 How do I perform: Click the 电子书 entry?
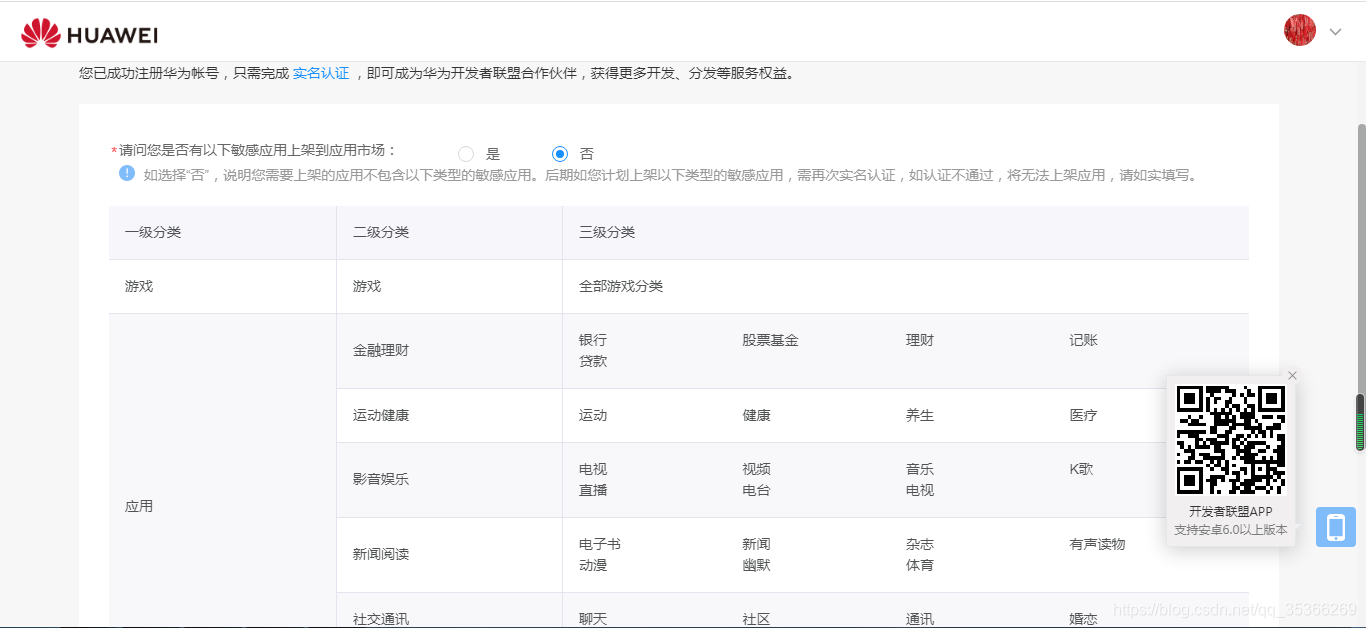pyautogui.click(x=600, y=544)
